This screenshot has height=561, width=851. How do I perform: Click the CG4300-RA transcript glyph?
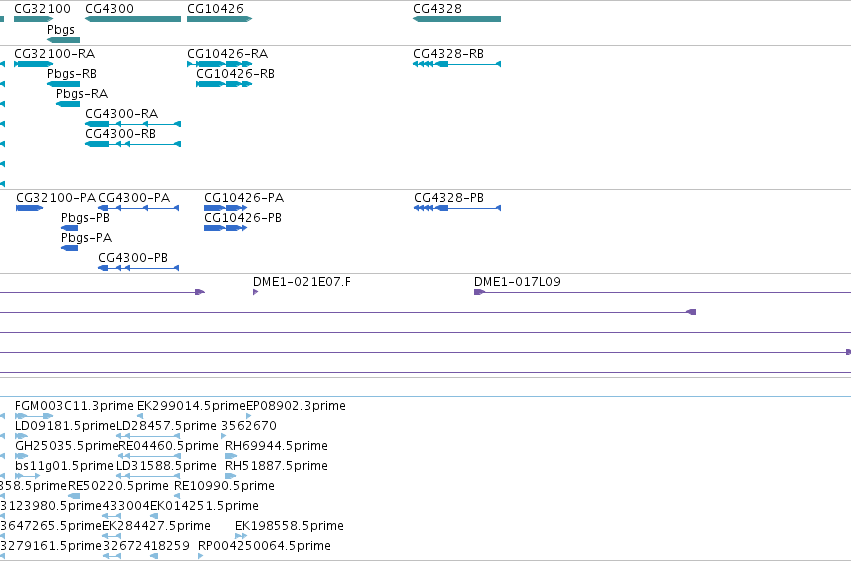[x=133, y=124]
